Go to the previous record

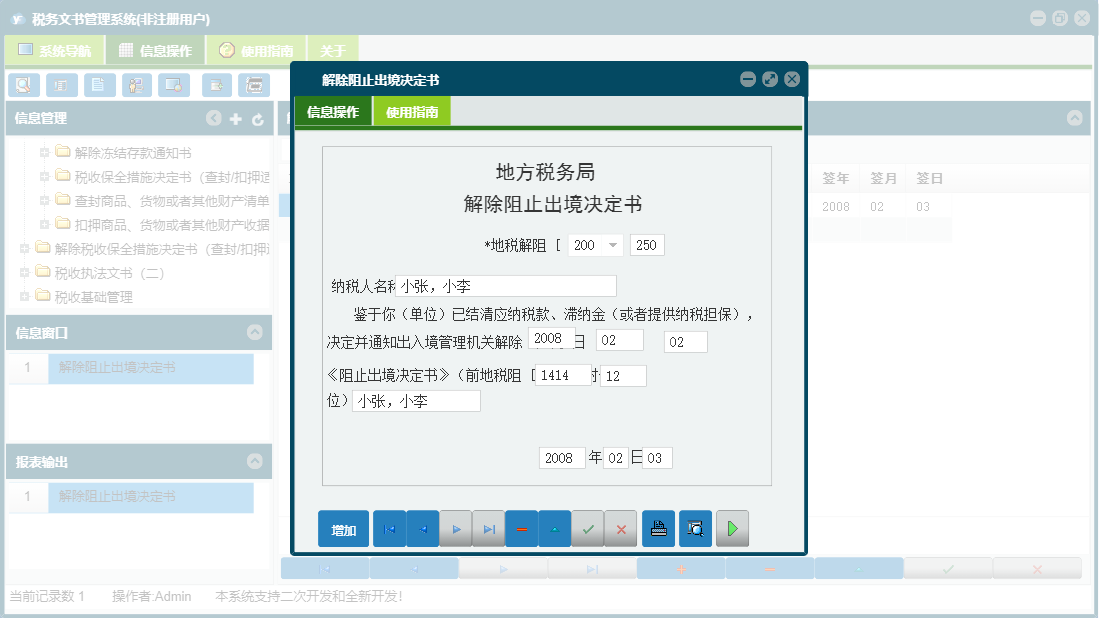[422, 528]
